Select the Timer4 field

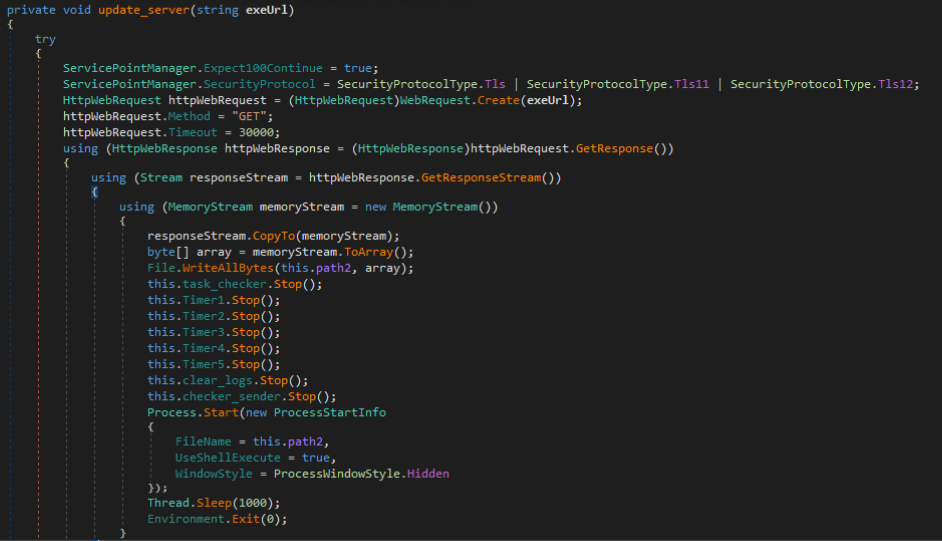204,348
